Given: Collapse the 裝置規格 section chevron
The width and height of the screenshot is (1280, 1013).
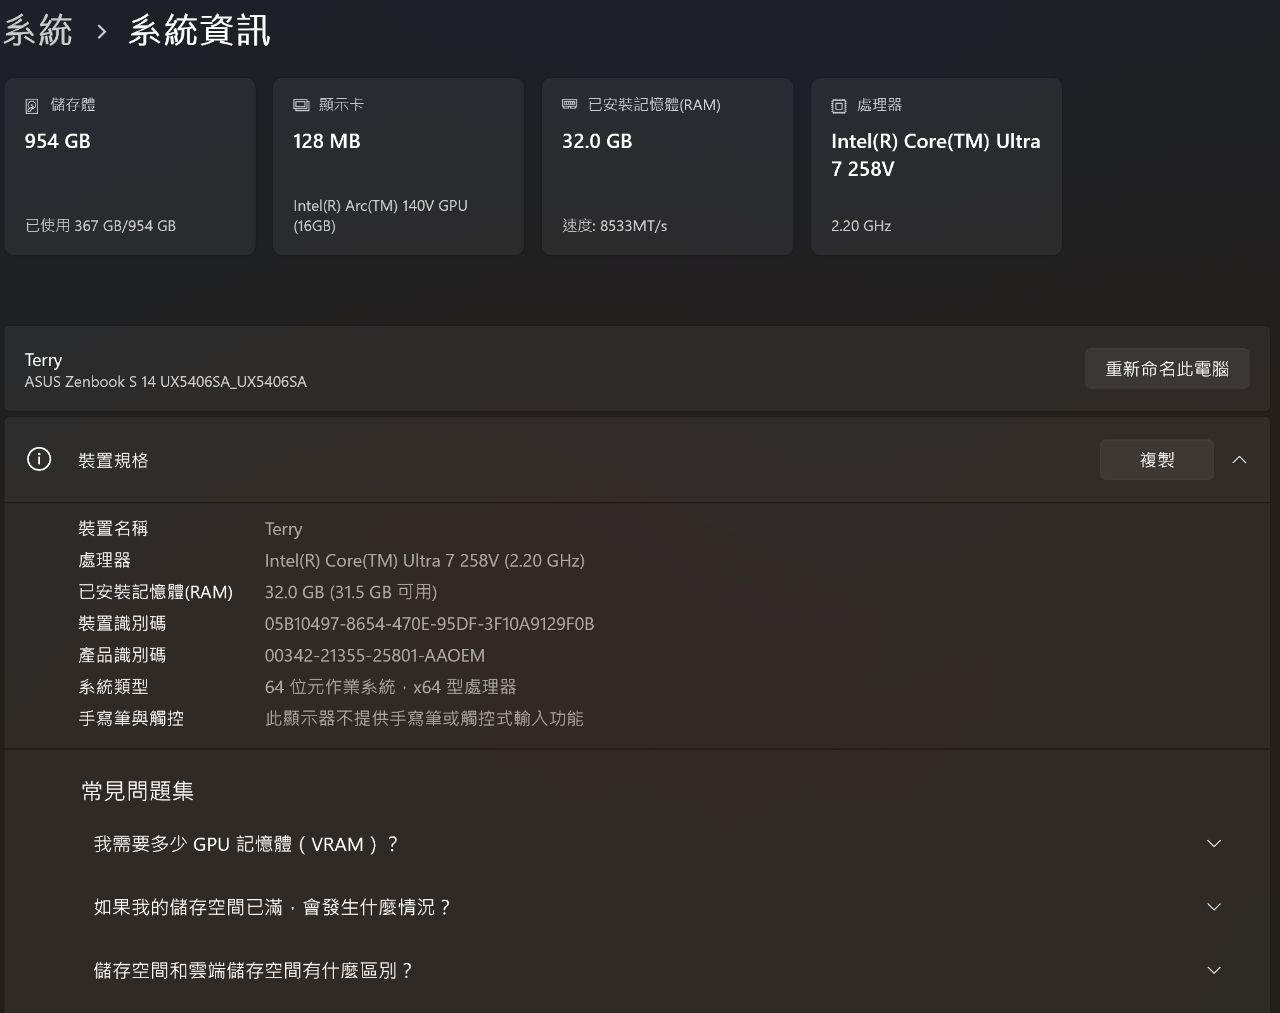Looking at the screenshot, I should 1239,460.
